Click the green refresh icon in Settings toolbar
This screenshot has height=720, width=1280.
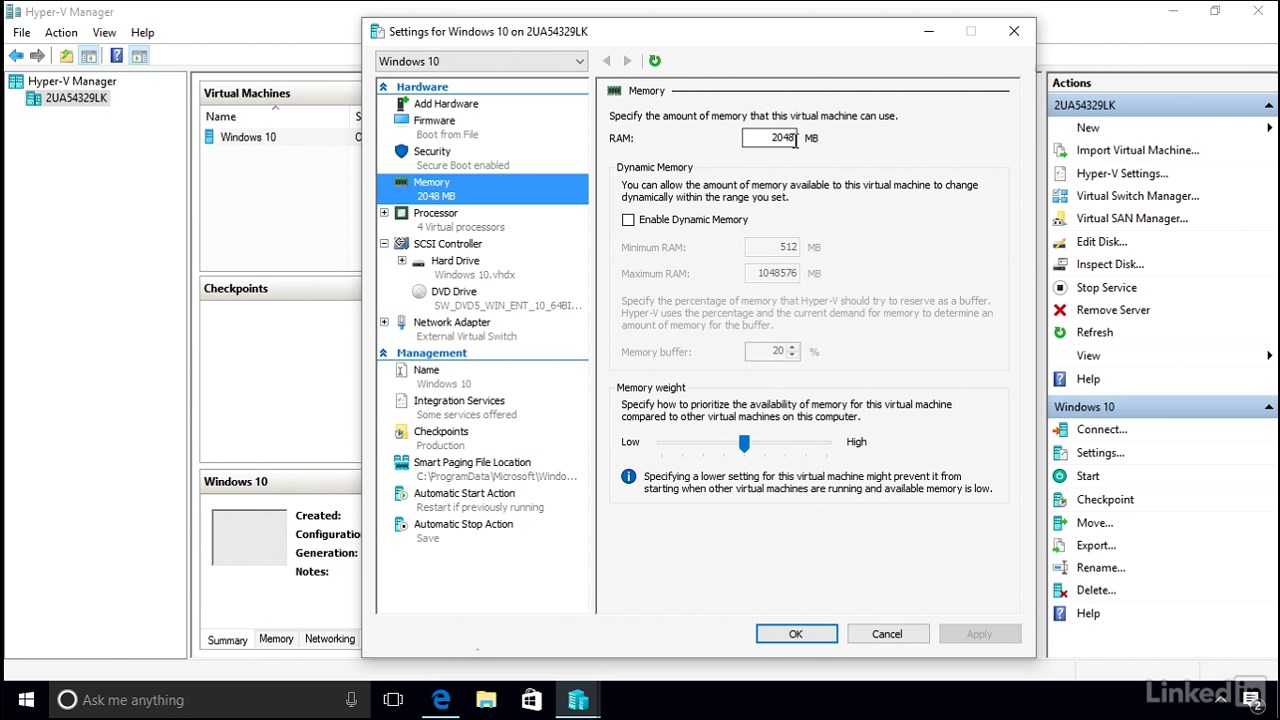[x=655, y=61]
